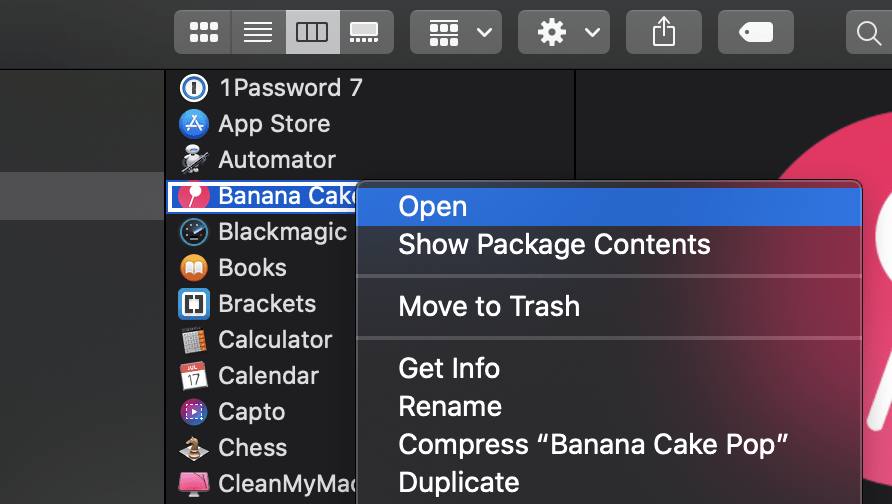Switch Finder to gallery view
This screenshot has width=892, height=504.
coord(366,32)
